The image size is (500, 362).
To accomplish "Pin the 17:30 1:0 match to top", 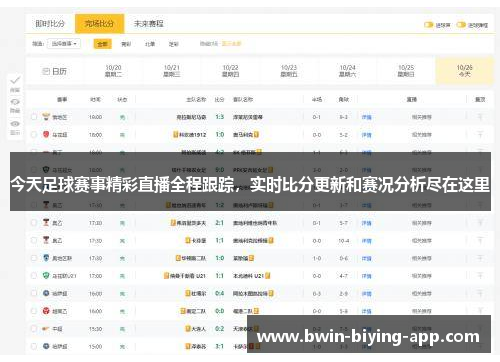I will pos(480,258).
